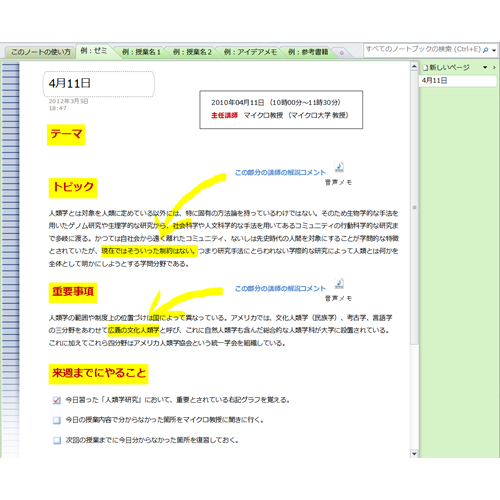Click the scroll up arrow
Screen dimensions: 500x500
point(414,66)
